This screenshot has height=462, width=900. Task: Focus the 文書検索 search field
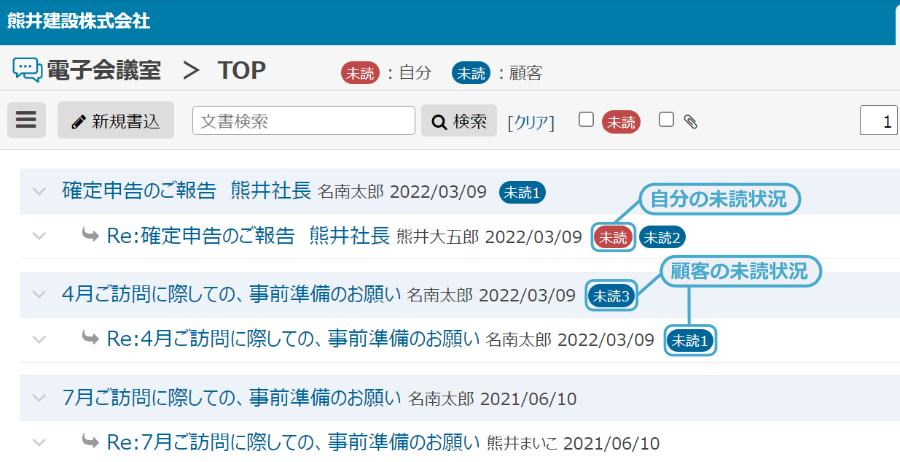coord(303,120)
